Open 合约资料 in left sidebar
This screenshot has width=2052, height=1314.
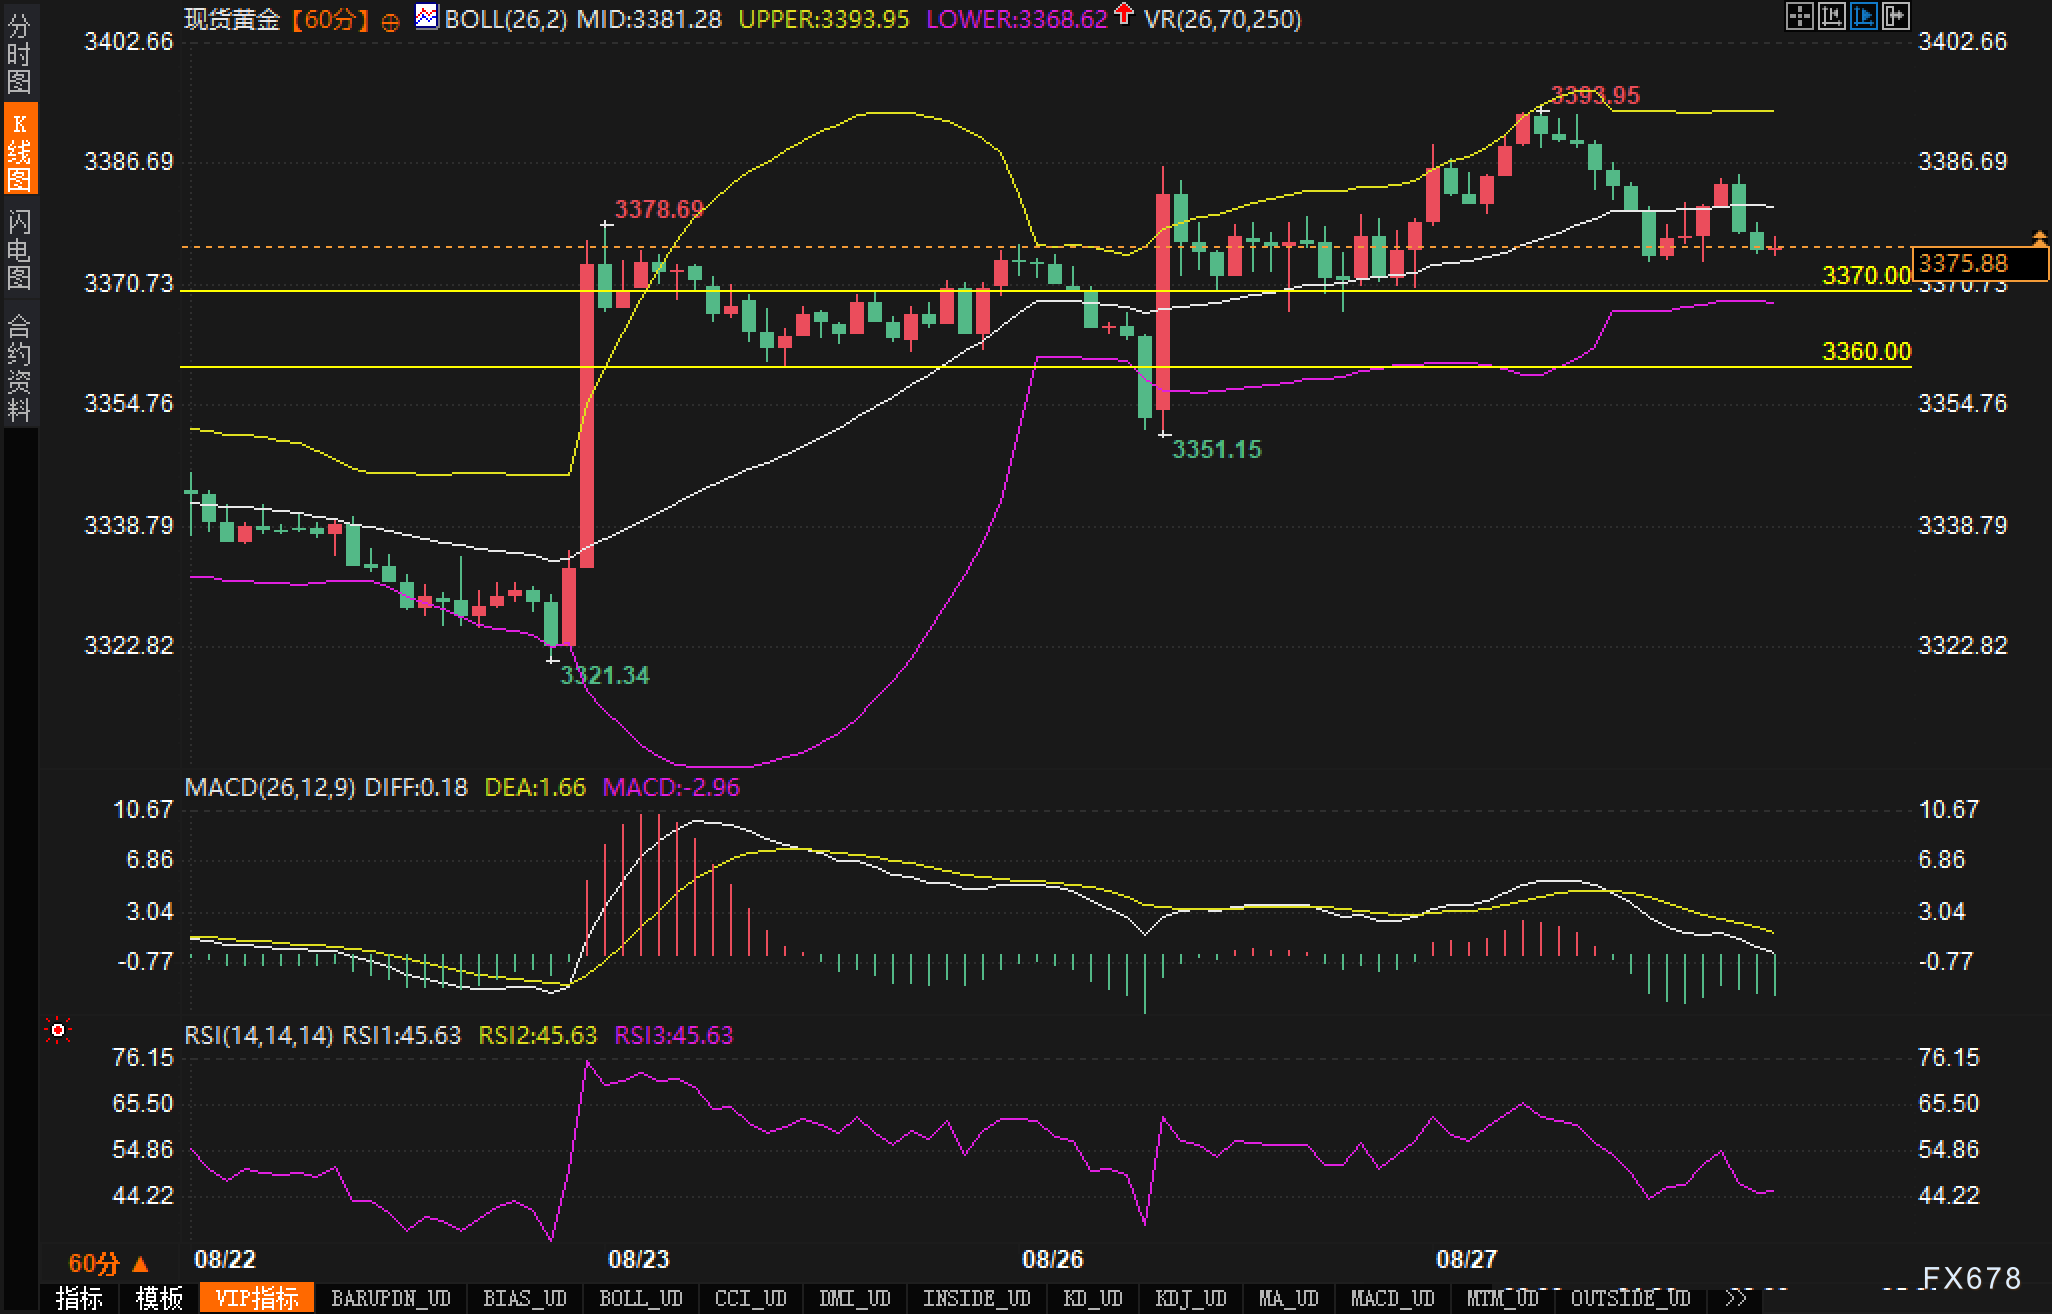coord(19,366)
